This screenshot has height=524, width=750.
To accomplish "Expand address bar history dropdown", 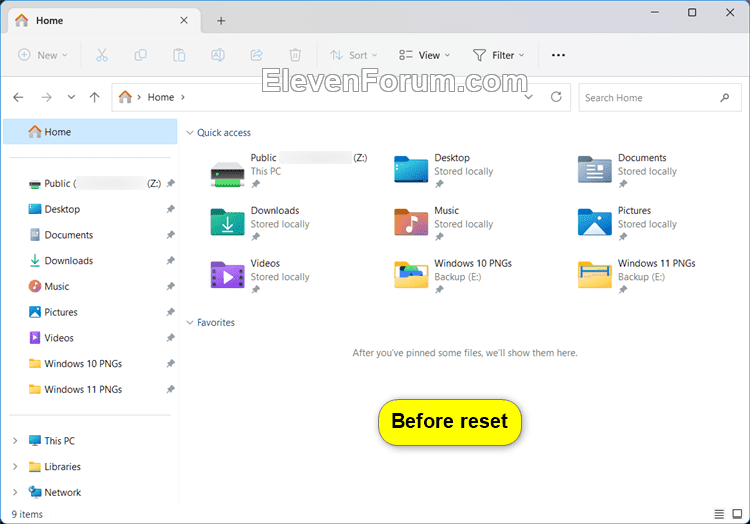I will tap(529, 97).
